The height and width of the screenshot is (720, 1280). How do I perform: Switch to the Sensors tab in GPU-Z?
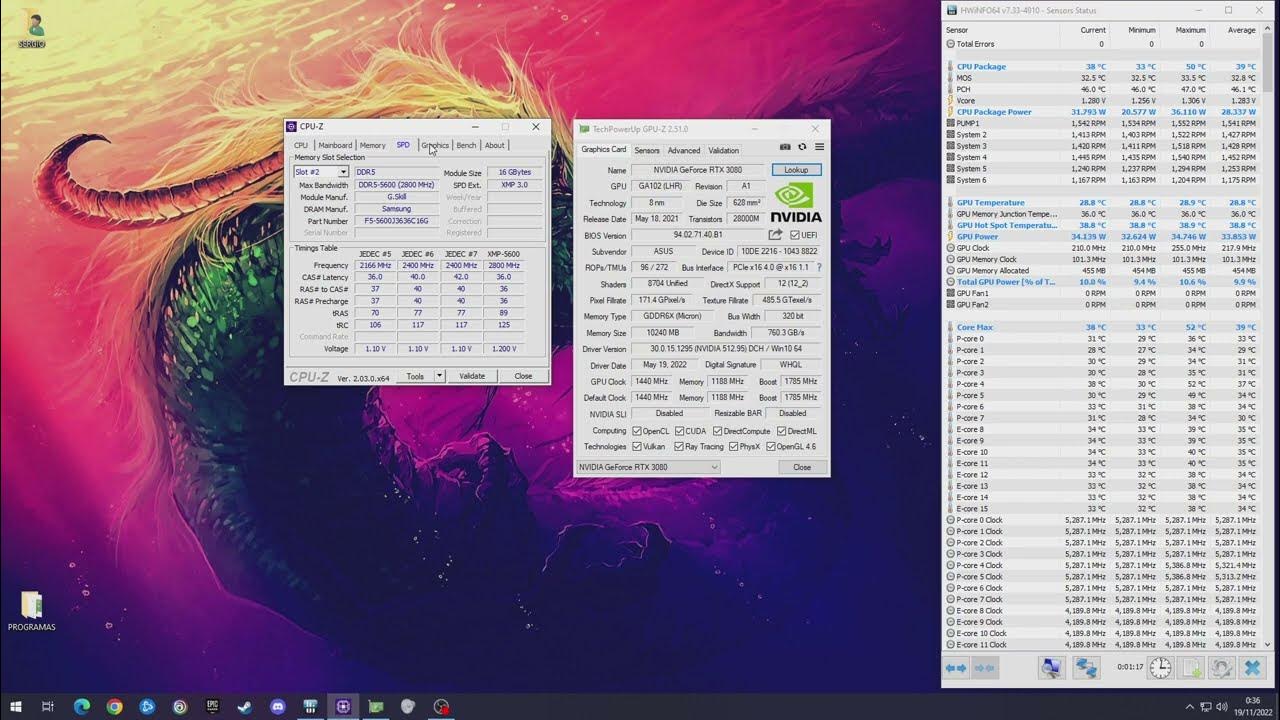coord(647,150)
